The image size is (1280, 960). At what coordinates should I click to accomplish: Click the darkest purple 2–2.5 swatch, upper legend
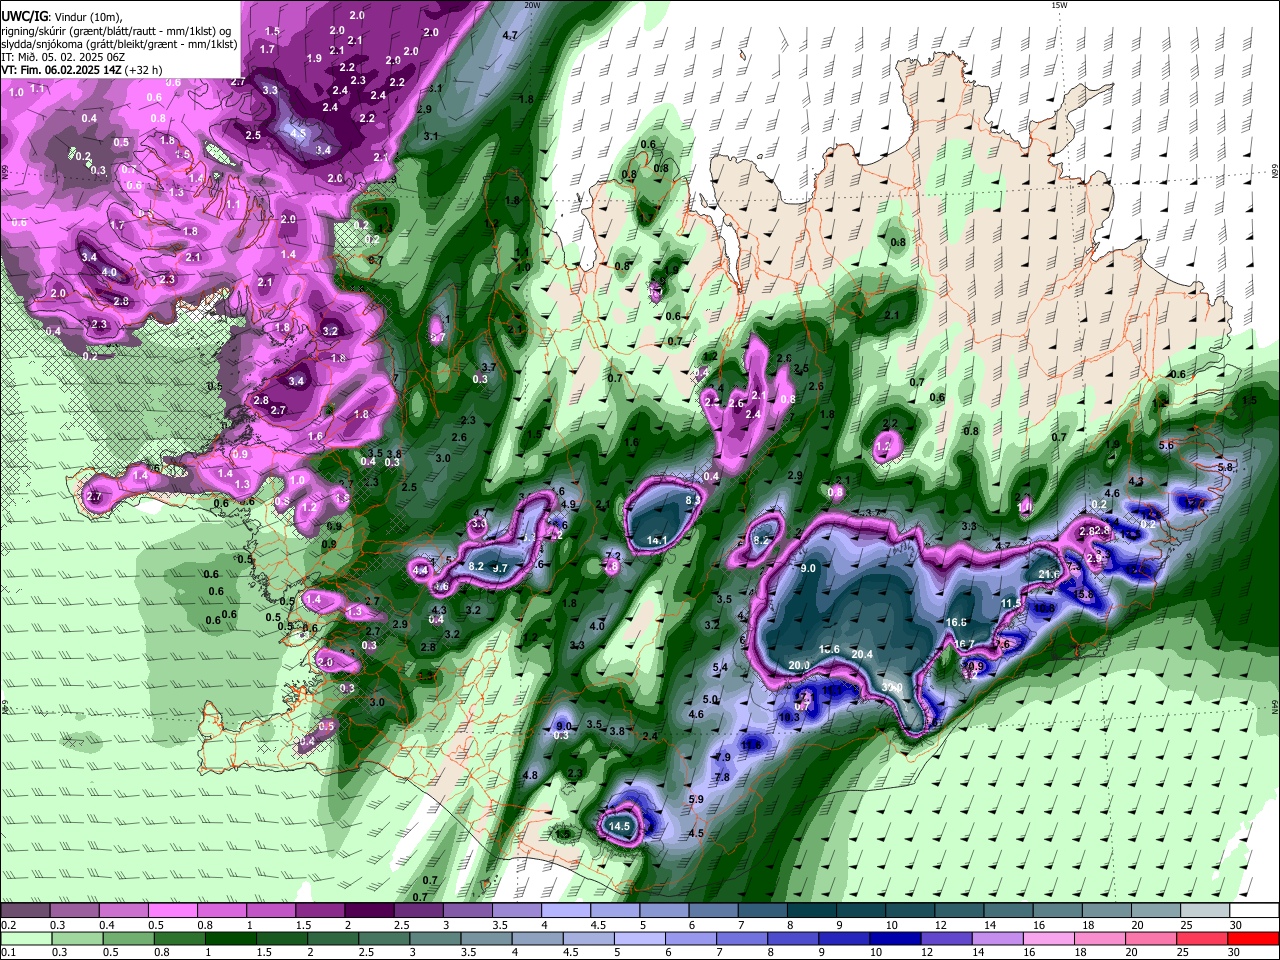click(369, 910)
